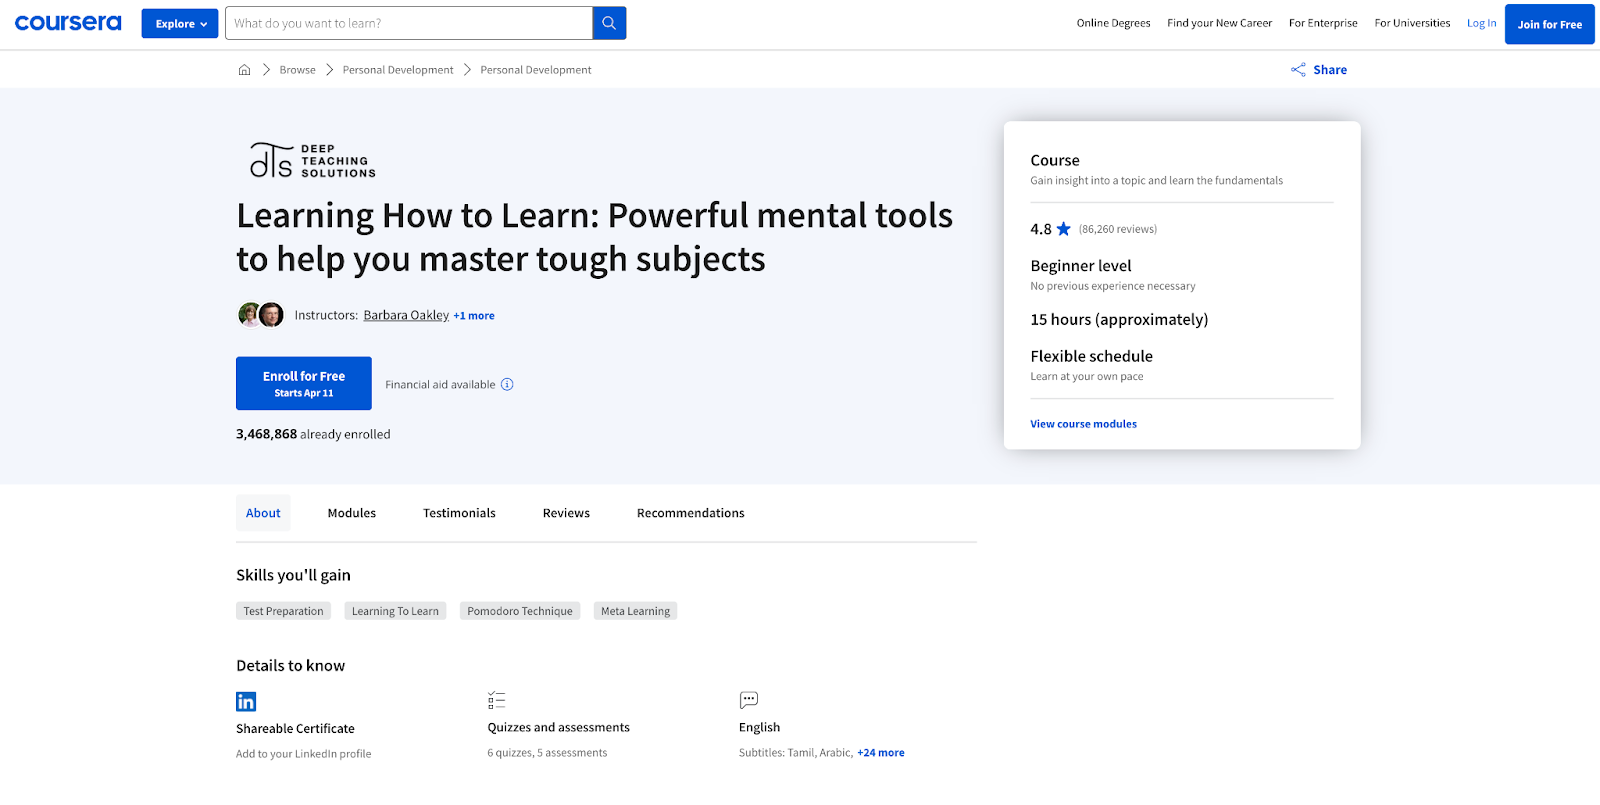This screenshot has width=1600, height=805.
Task: Click the Beginner level text
Action: tap(1081, 266)
